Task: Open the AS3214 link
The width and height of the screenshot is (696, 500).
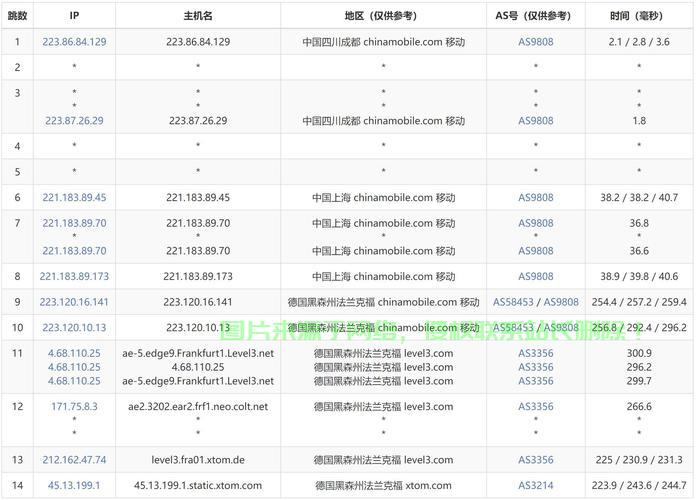Action: (x=536, y=485)
